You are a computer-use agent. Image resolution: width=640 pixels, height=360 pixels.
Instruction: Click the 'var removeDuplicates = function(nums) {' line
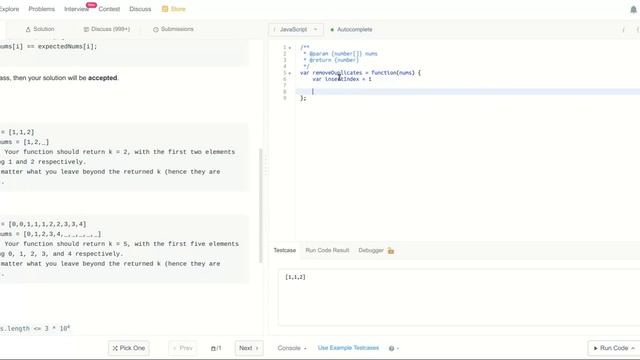[360, 73]
